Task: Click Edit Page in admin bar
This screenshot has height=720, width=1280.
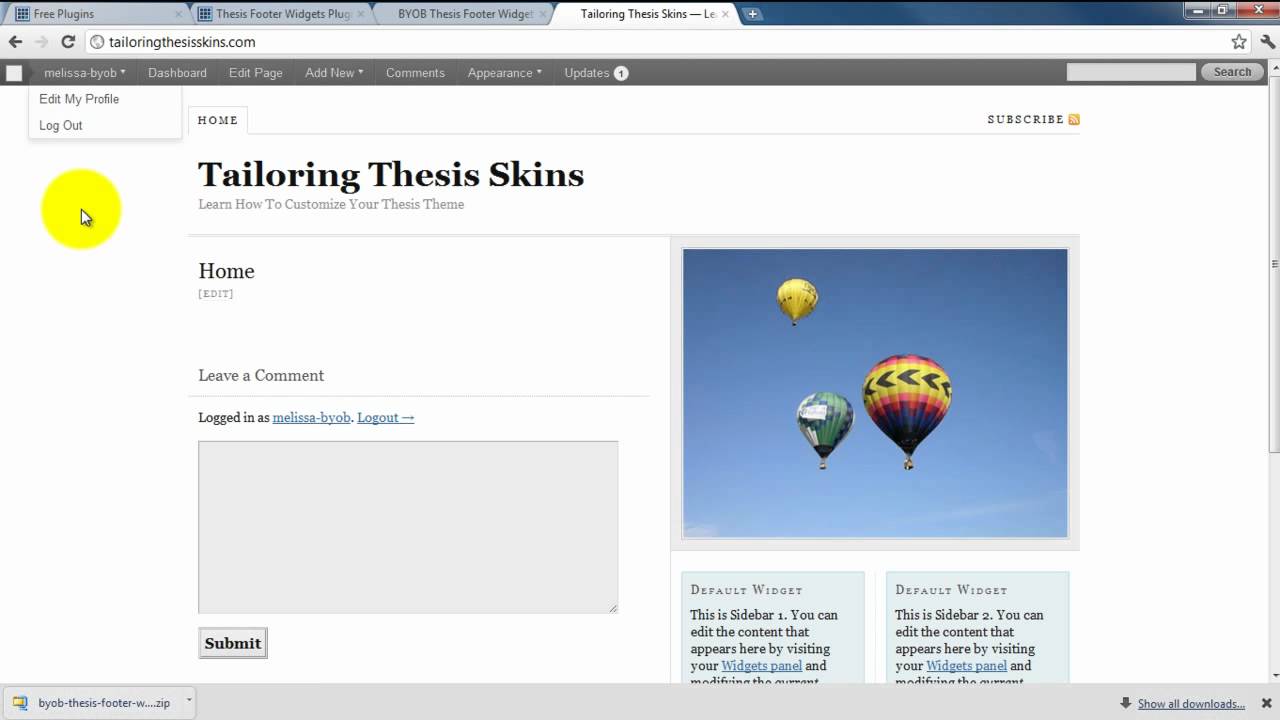Action: (255, 73)
